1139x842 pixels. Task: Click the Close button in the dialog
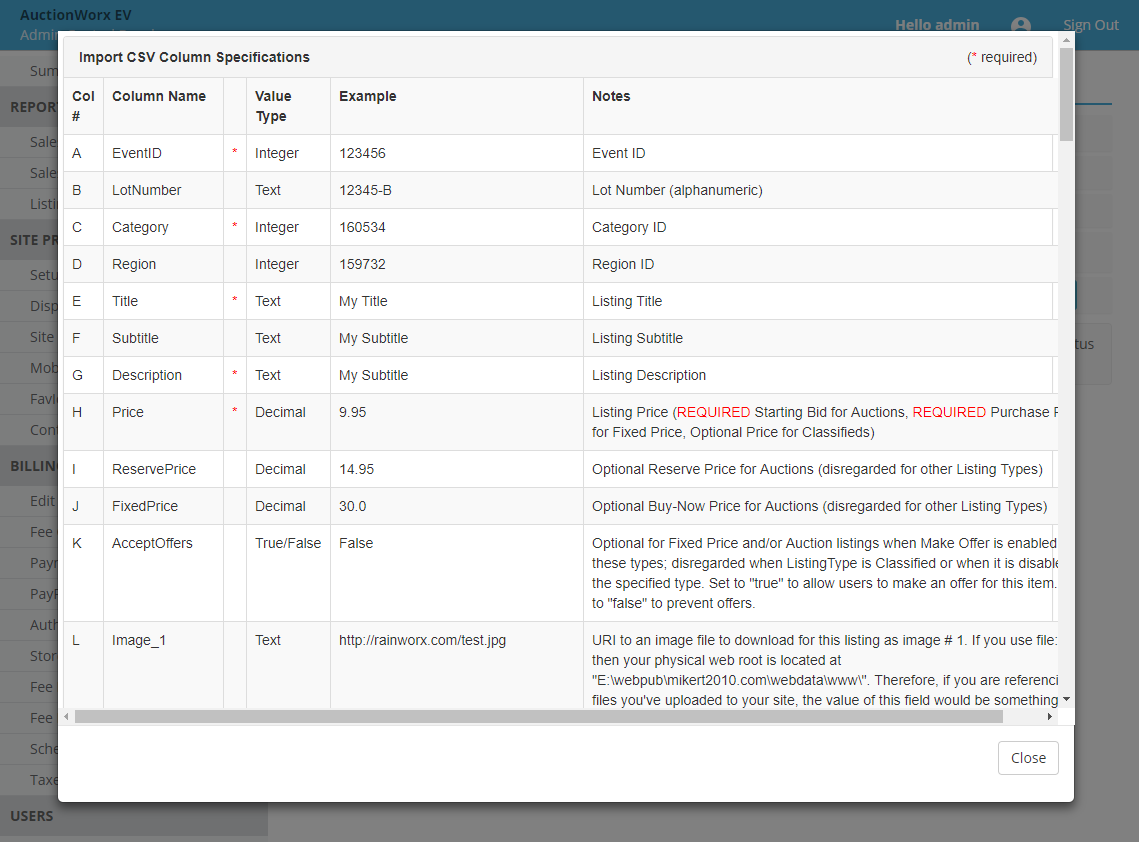click(x=1027, y=758)
